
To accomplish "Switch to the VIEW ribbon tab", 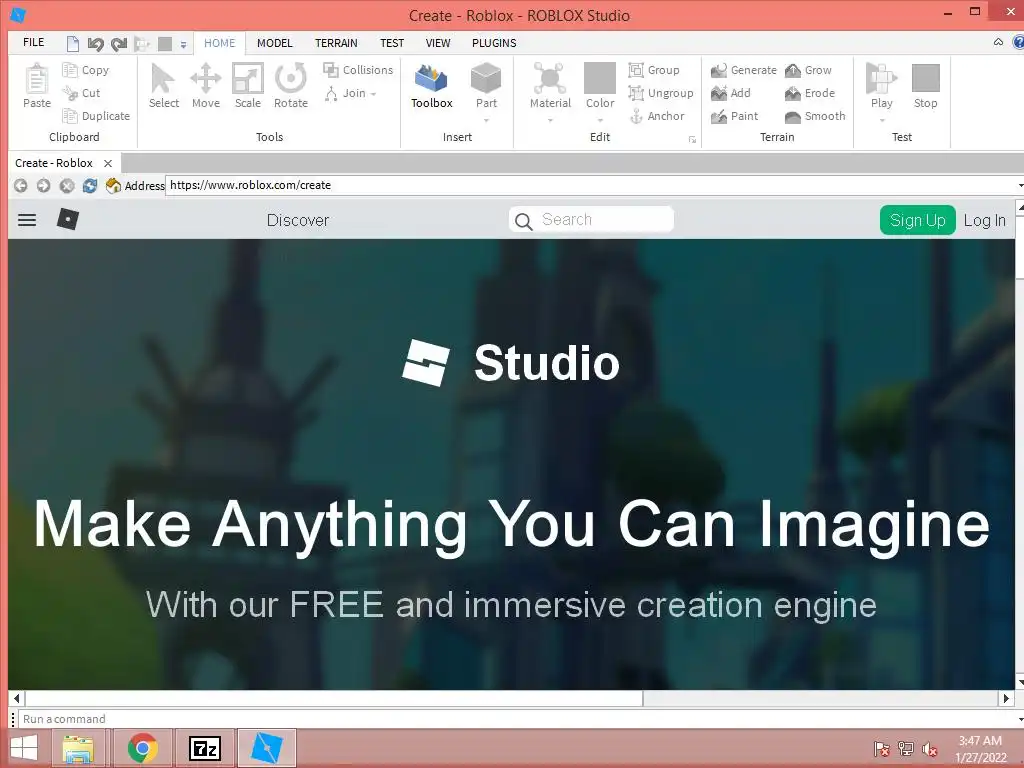I will [438, 43].
